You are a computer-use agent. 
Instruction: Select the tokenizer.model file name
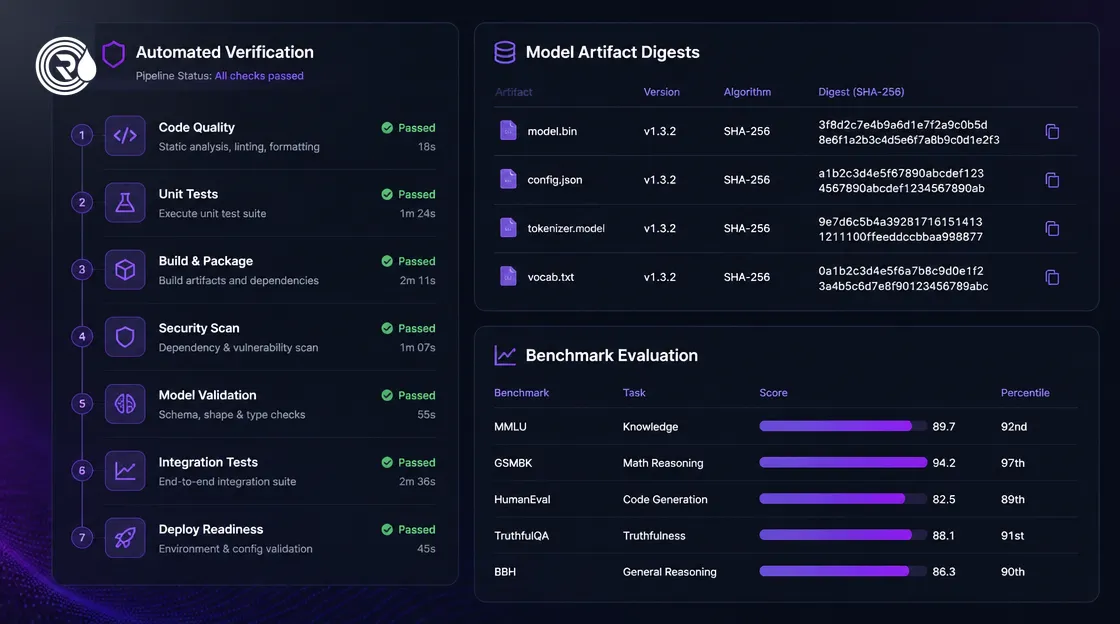566,228
